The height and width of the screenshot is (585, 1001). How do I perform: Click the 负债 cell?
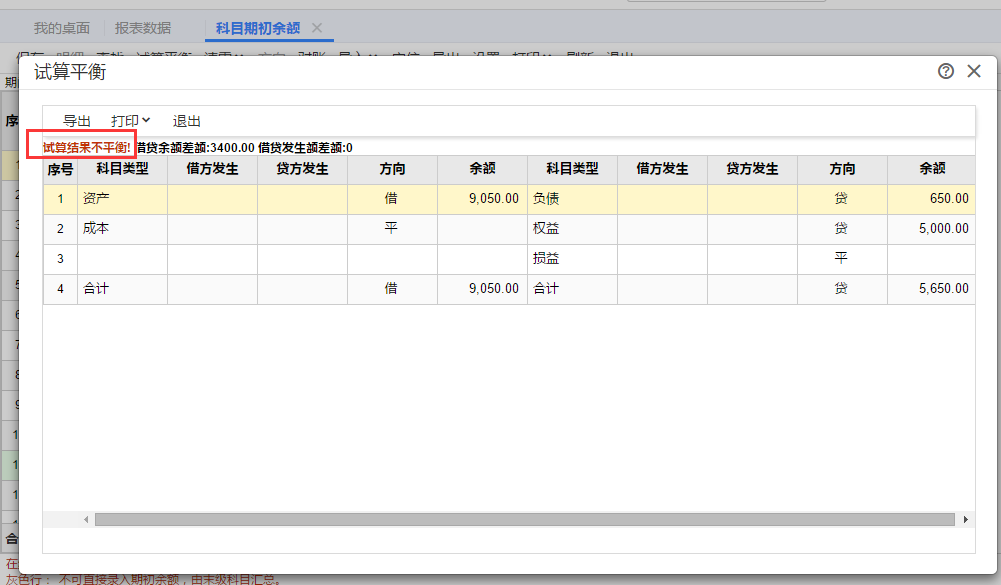click(x=572, y=199)
